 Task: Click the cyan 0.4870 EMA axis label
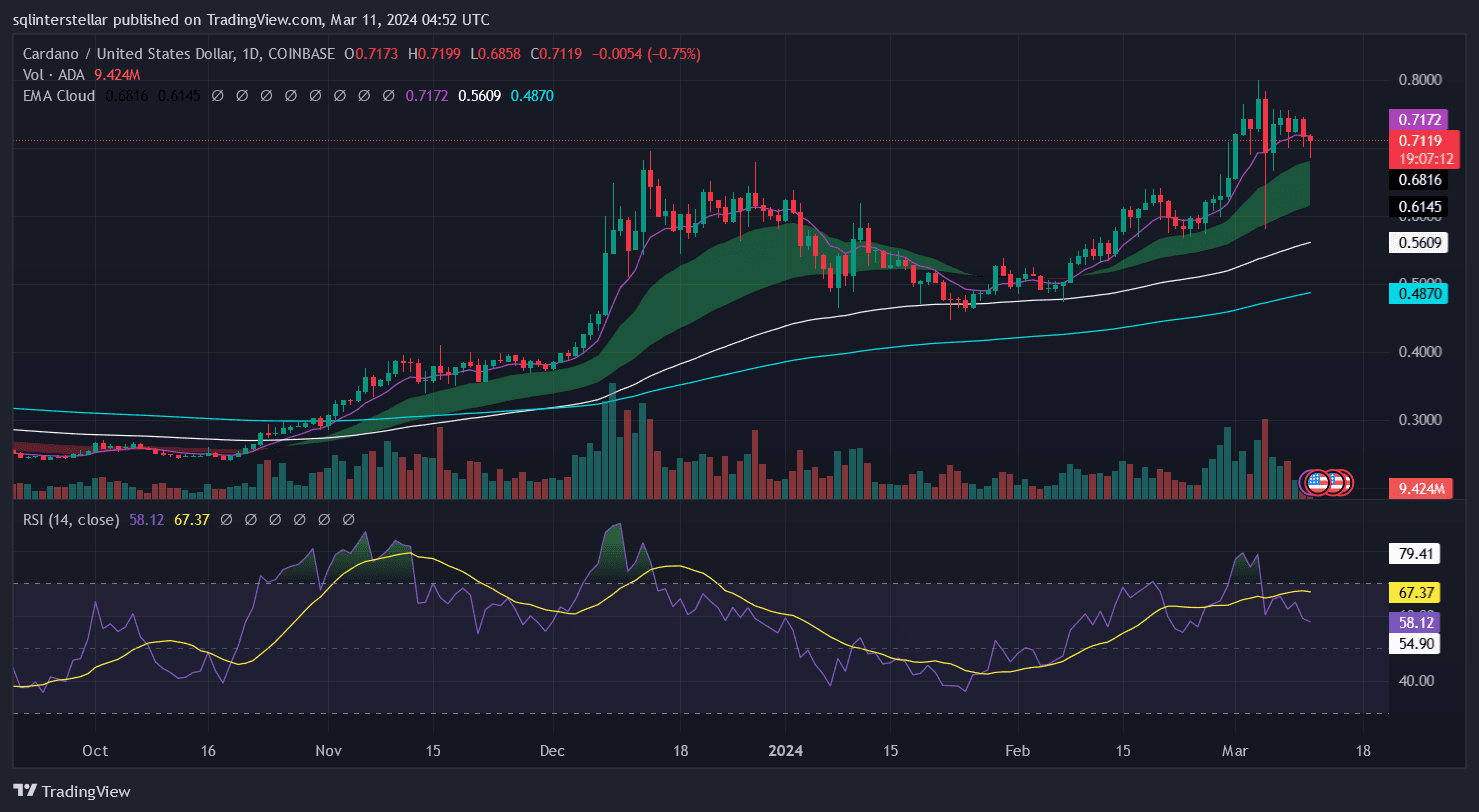point(1420,293)
